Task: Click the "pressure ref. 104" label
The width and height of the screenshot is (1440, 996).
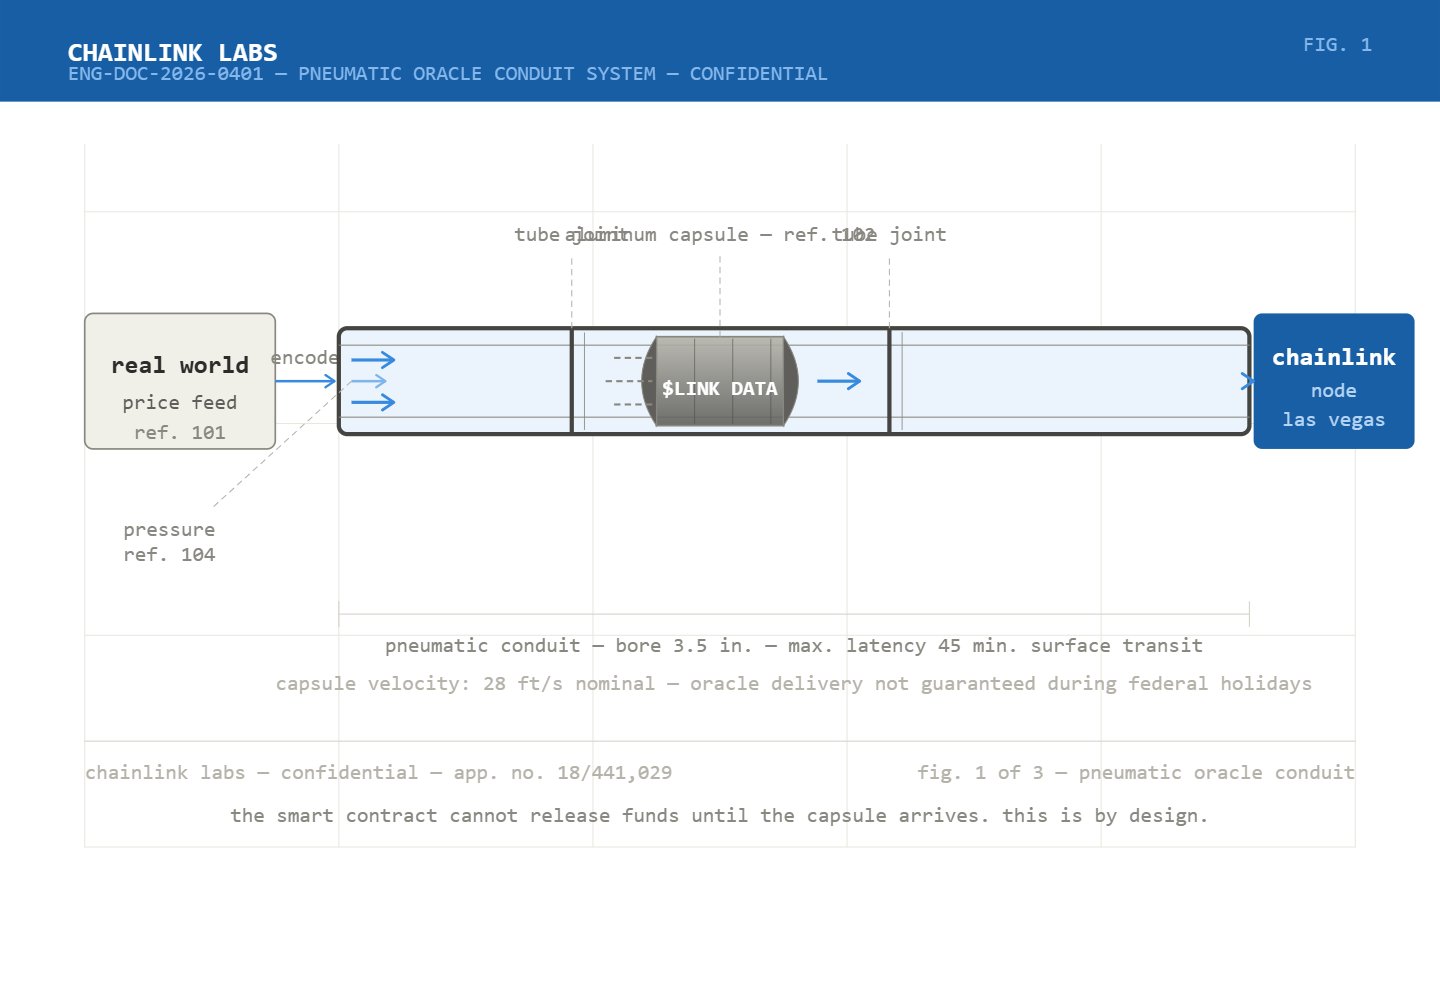Action: [169, 542]
